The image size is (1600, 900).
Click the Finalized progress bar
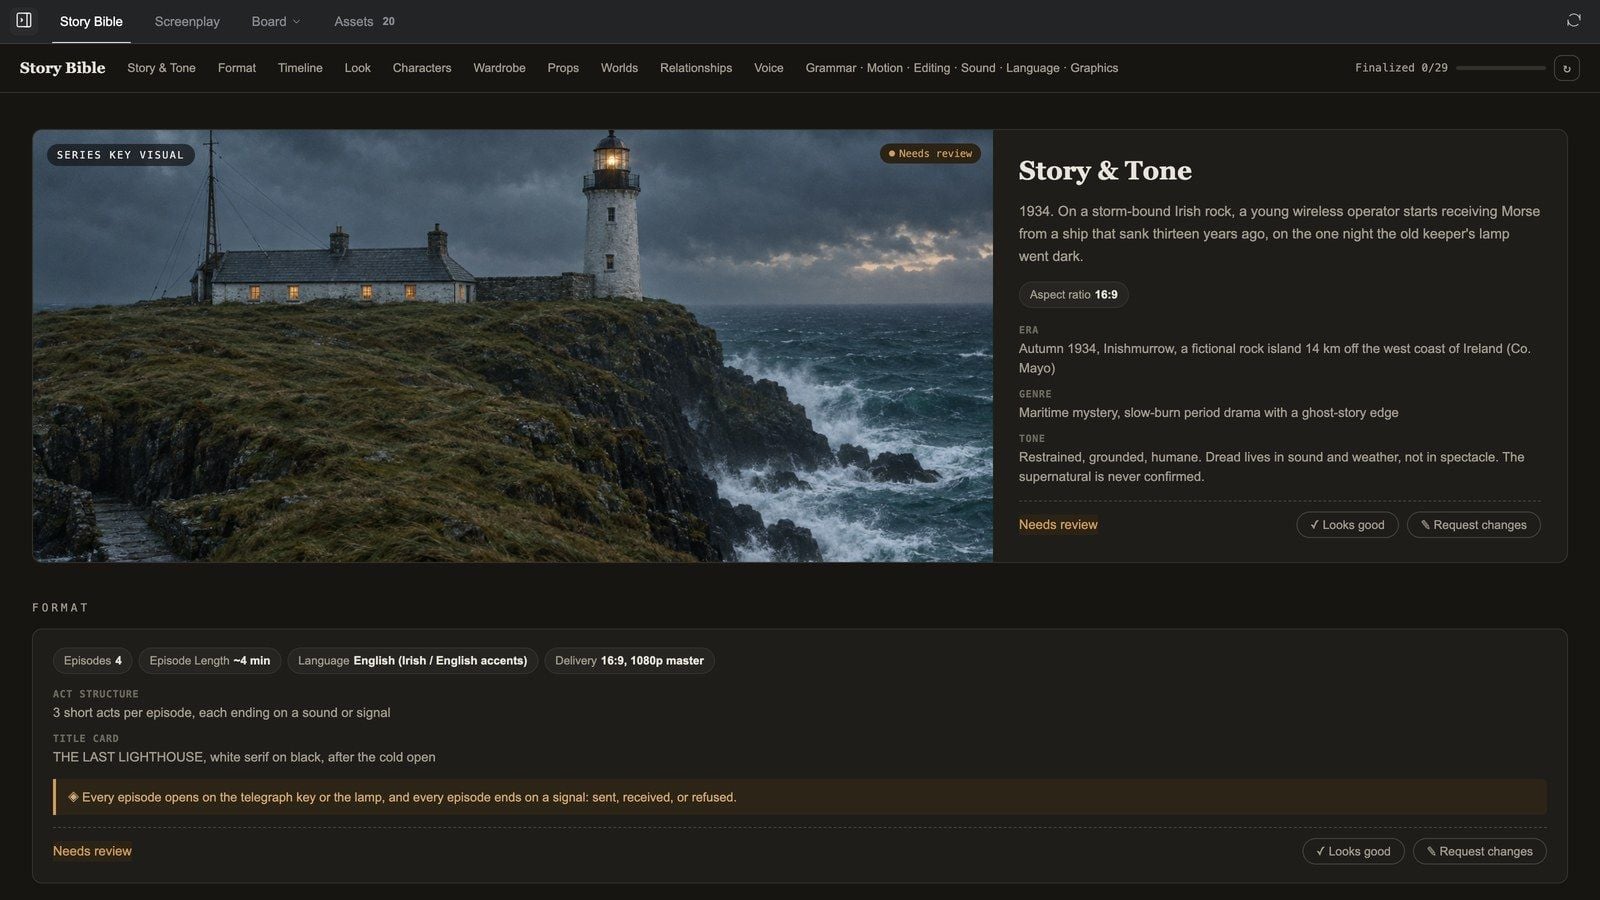tap(1500, 68)
